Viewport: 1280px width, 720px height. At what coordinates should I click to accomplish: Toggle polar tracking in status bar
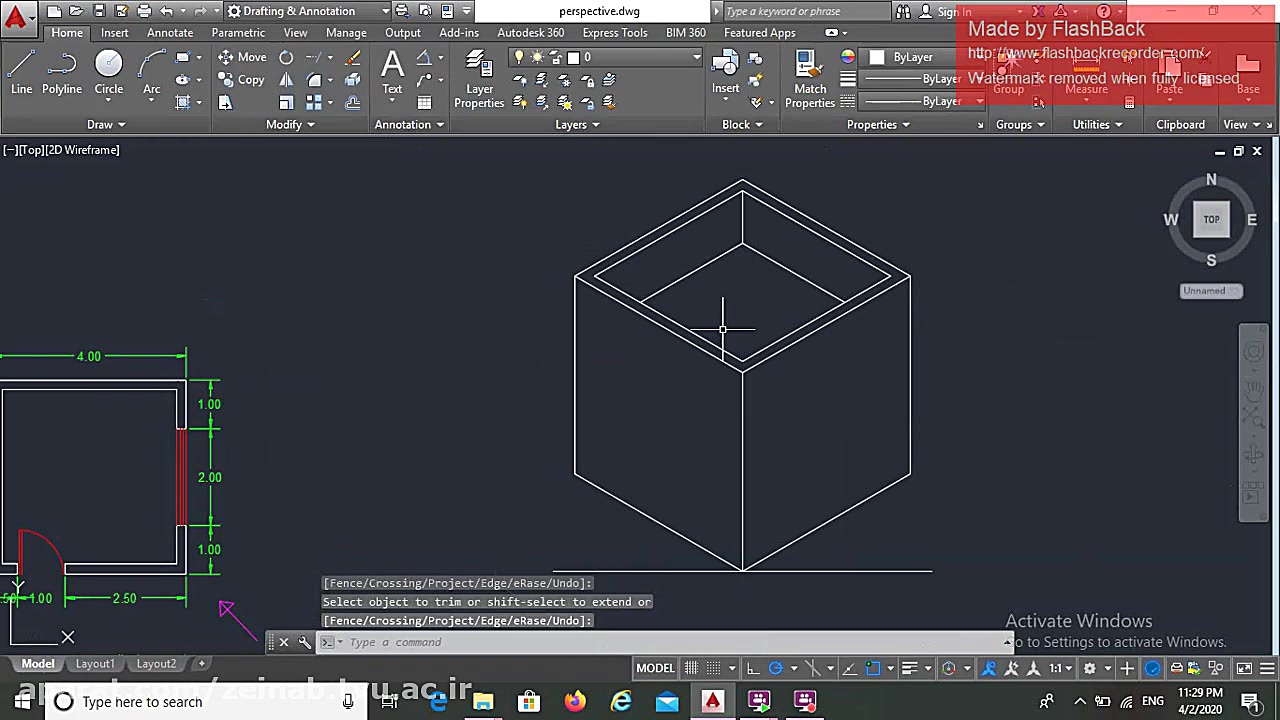click(775, 668)
